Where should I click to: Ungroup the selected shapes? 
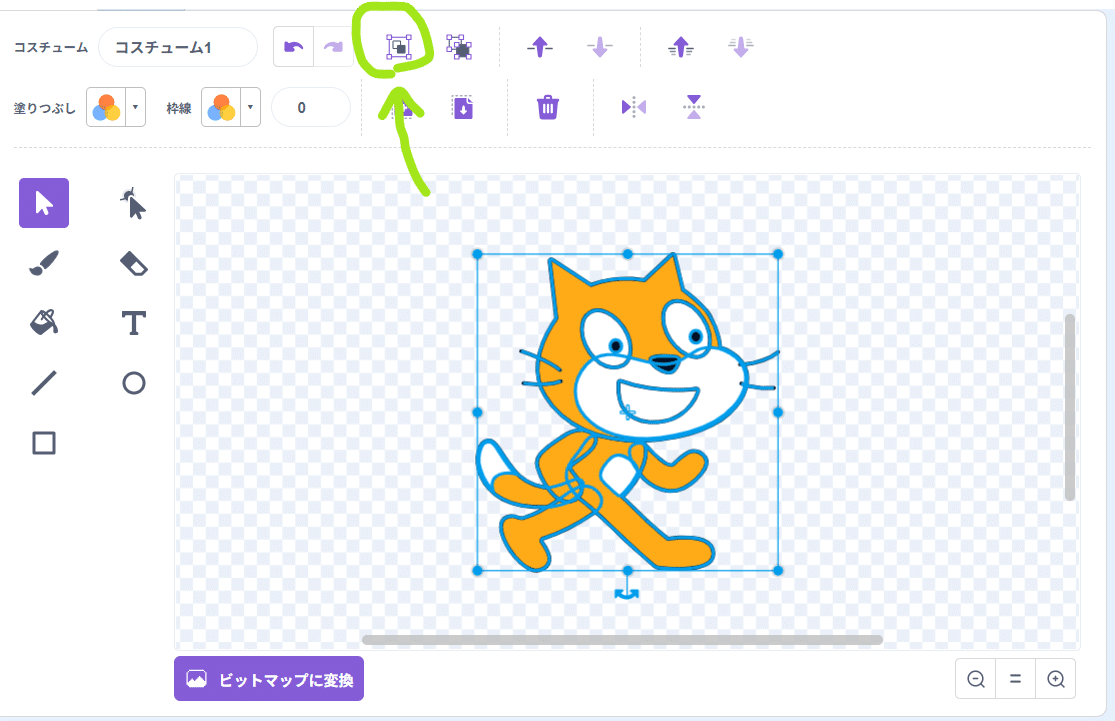[458, 45]
